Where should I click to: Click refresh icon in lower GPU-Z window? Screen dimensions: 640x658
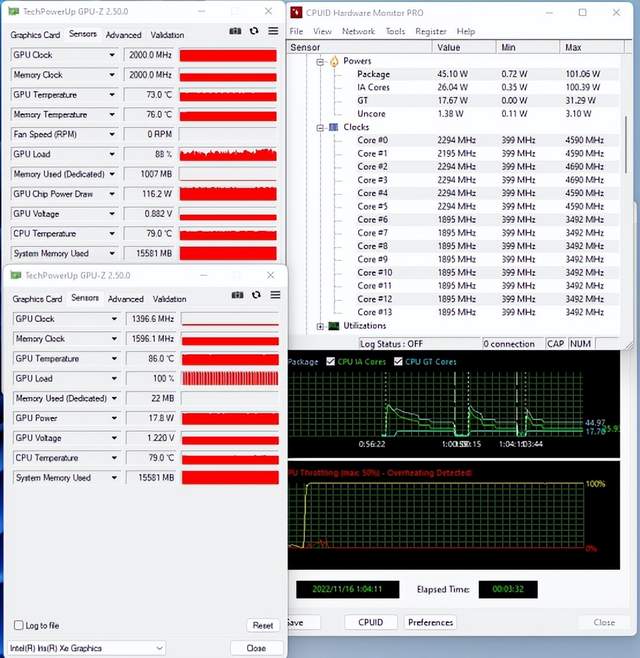[x=256, y=295]
